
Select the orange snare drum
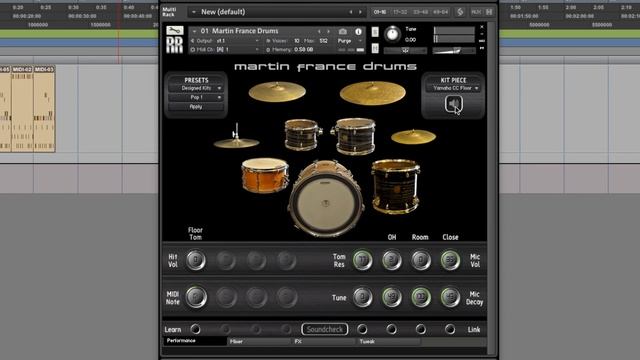pyautogui.click(x=265, y=176)
